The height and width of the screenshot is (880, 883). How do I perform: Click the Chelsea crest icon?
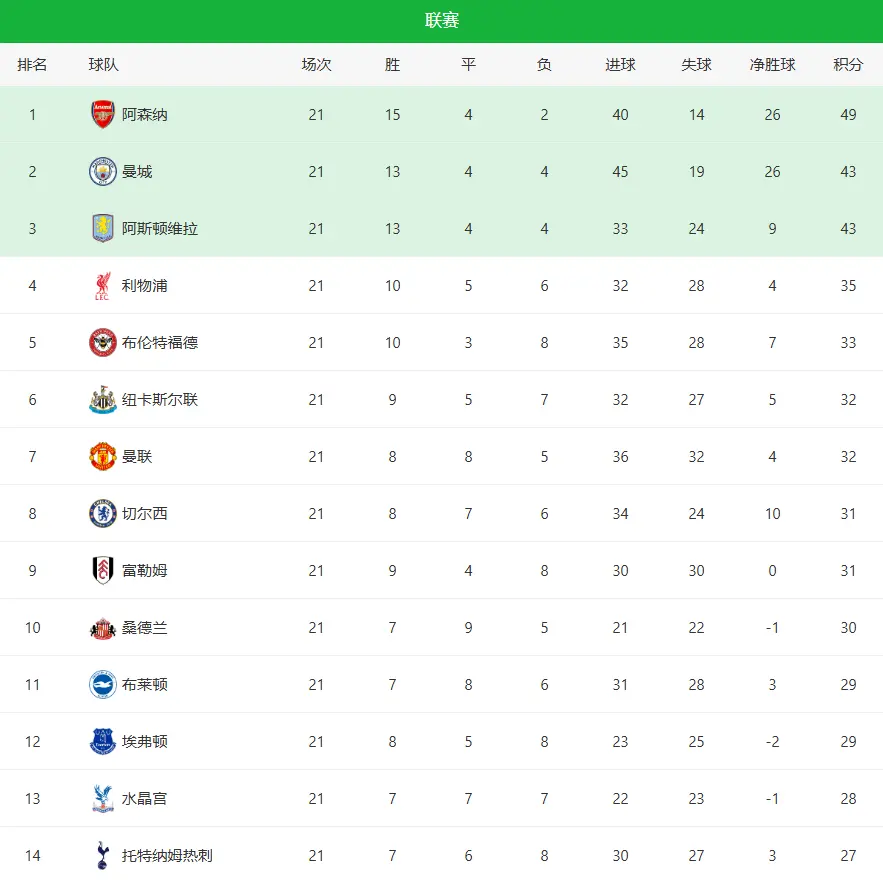[x=103, y=514]
